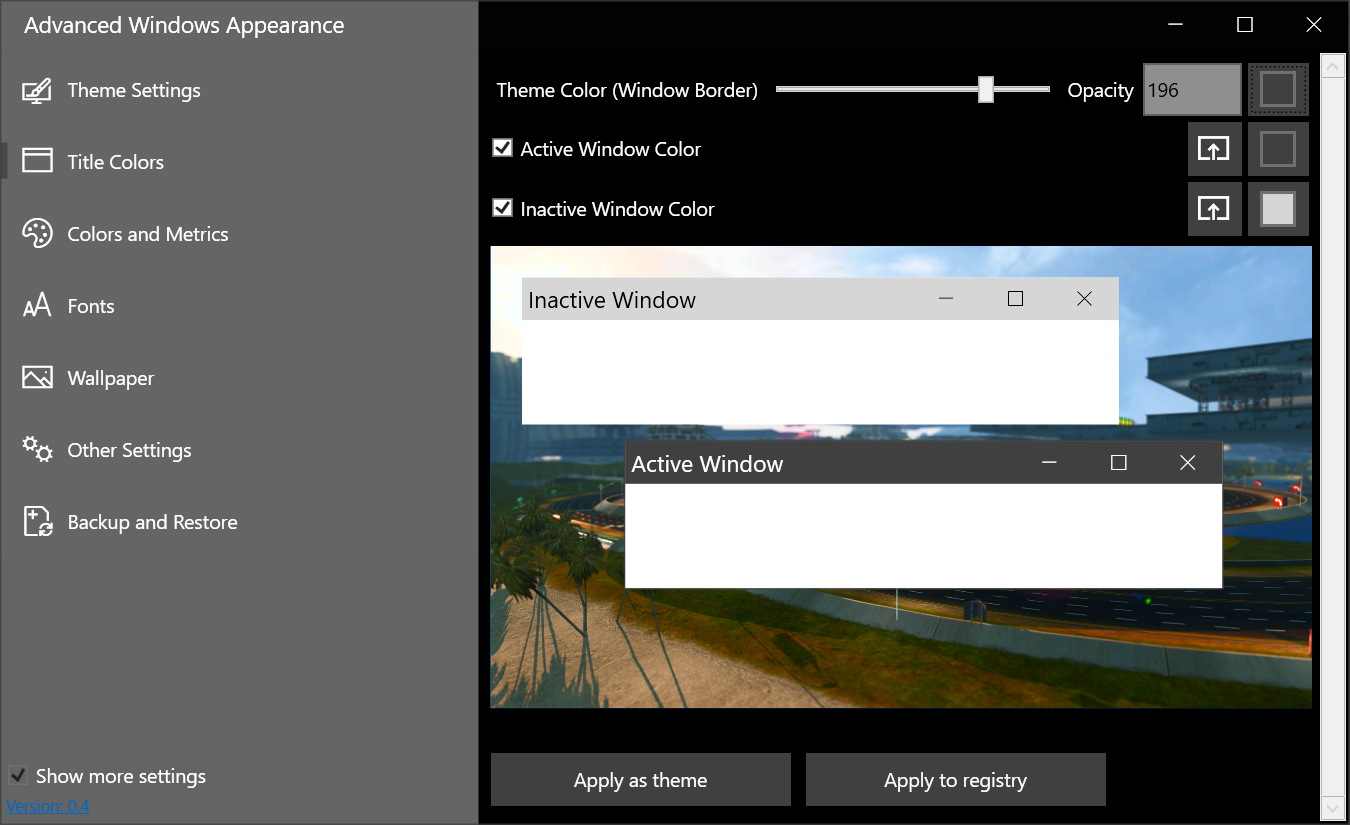Open the Version 0.4 link
The height and width of the screenshot is (825, 1350).
coord(48,806)
